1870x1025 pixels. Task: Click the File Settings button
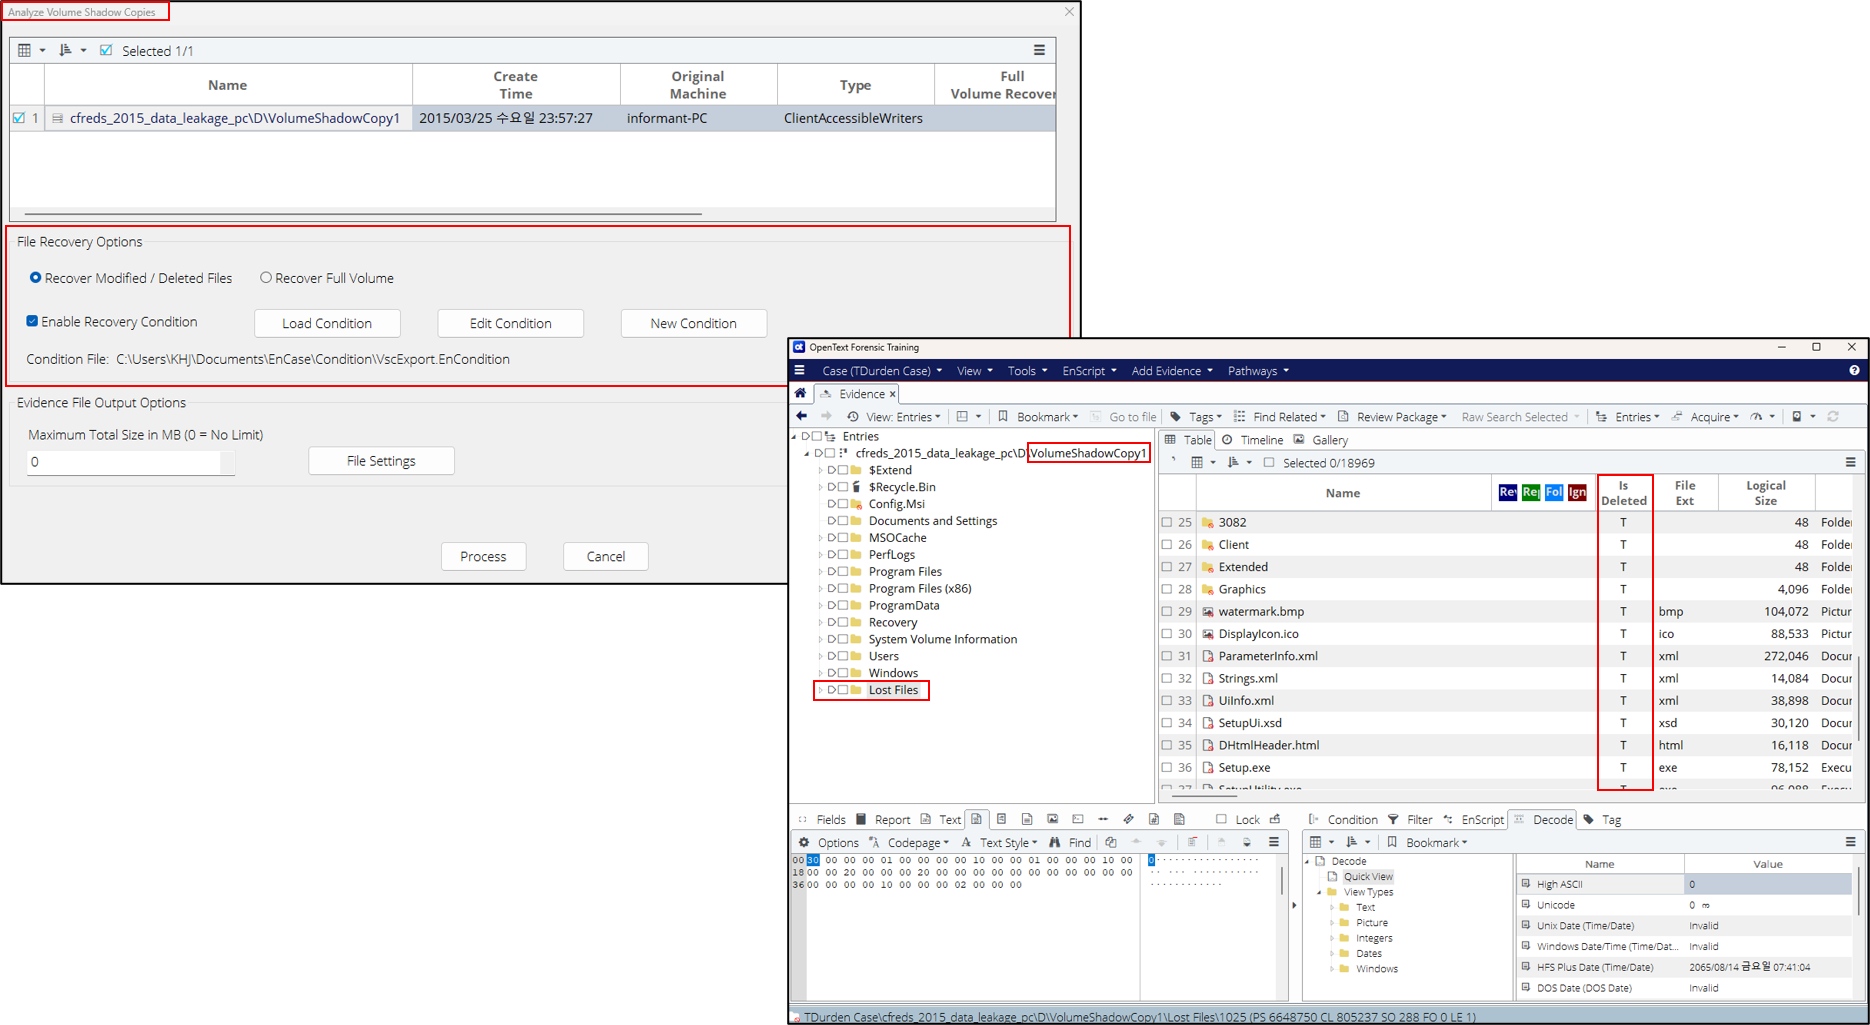381,461
